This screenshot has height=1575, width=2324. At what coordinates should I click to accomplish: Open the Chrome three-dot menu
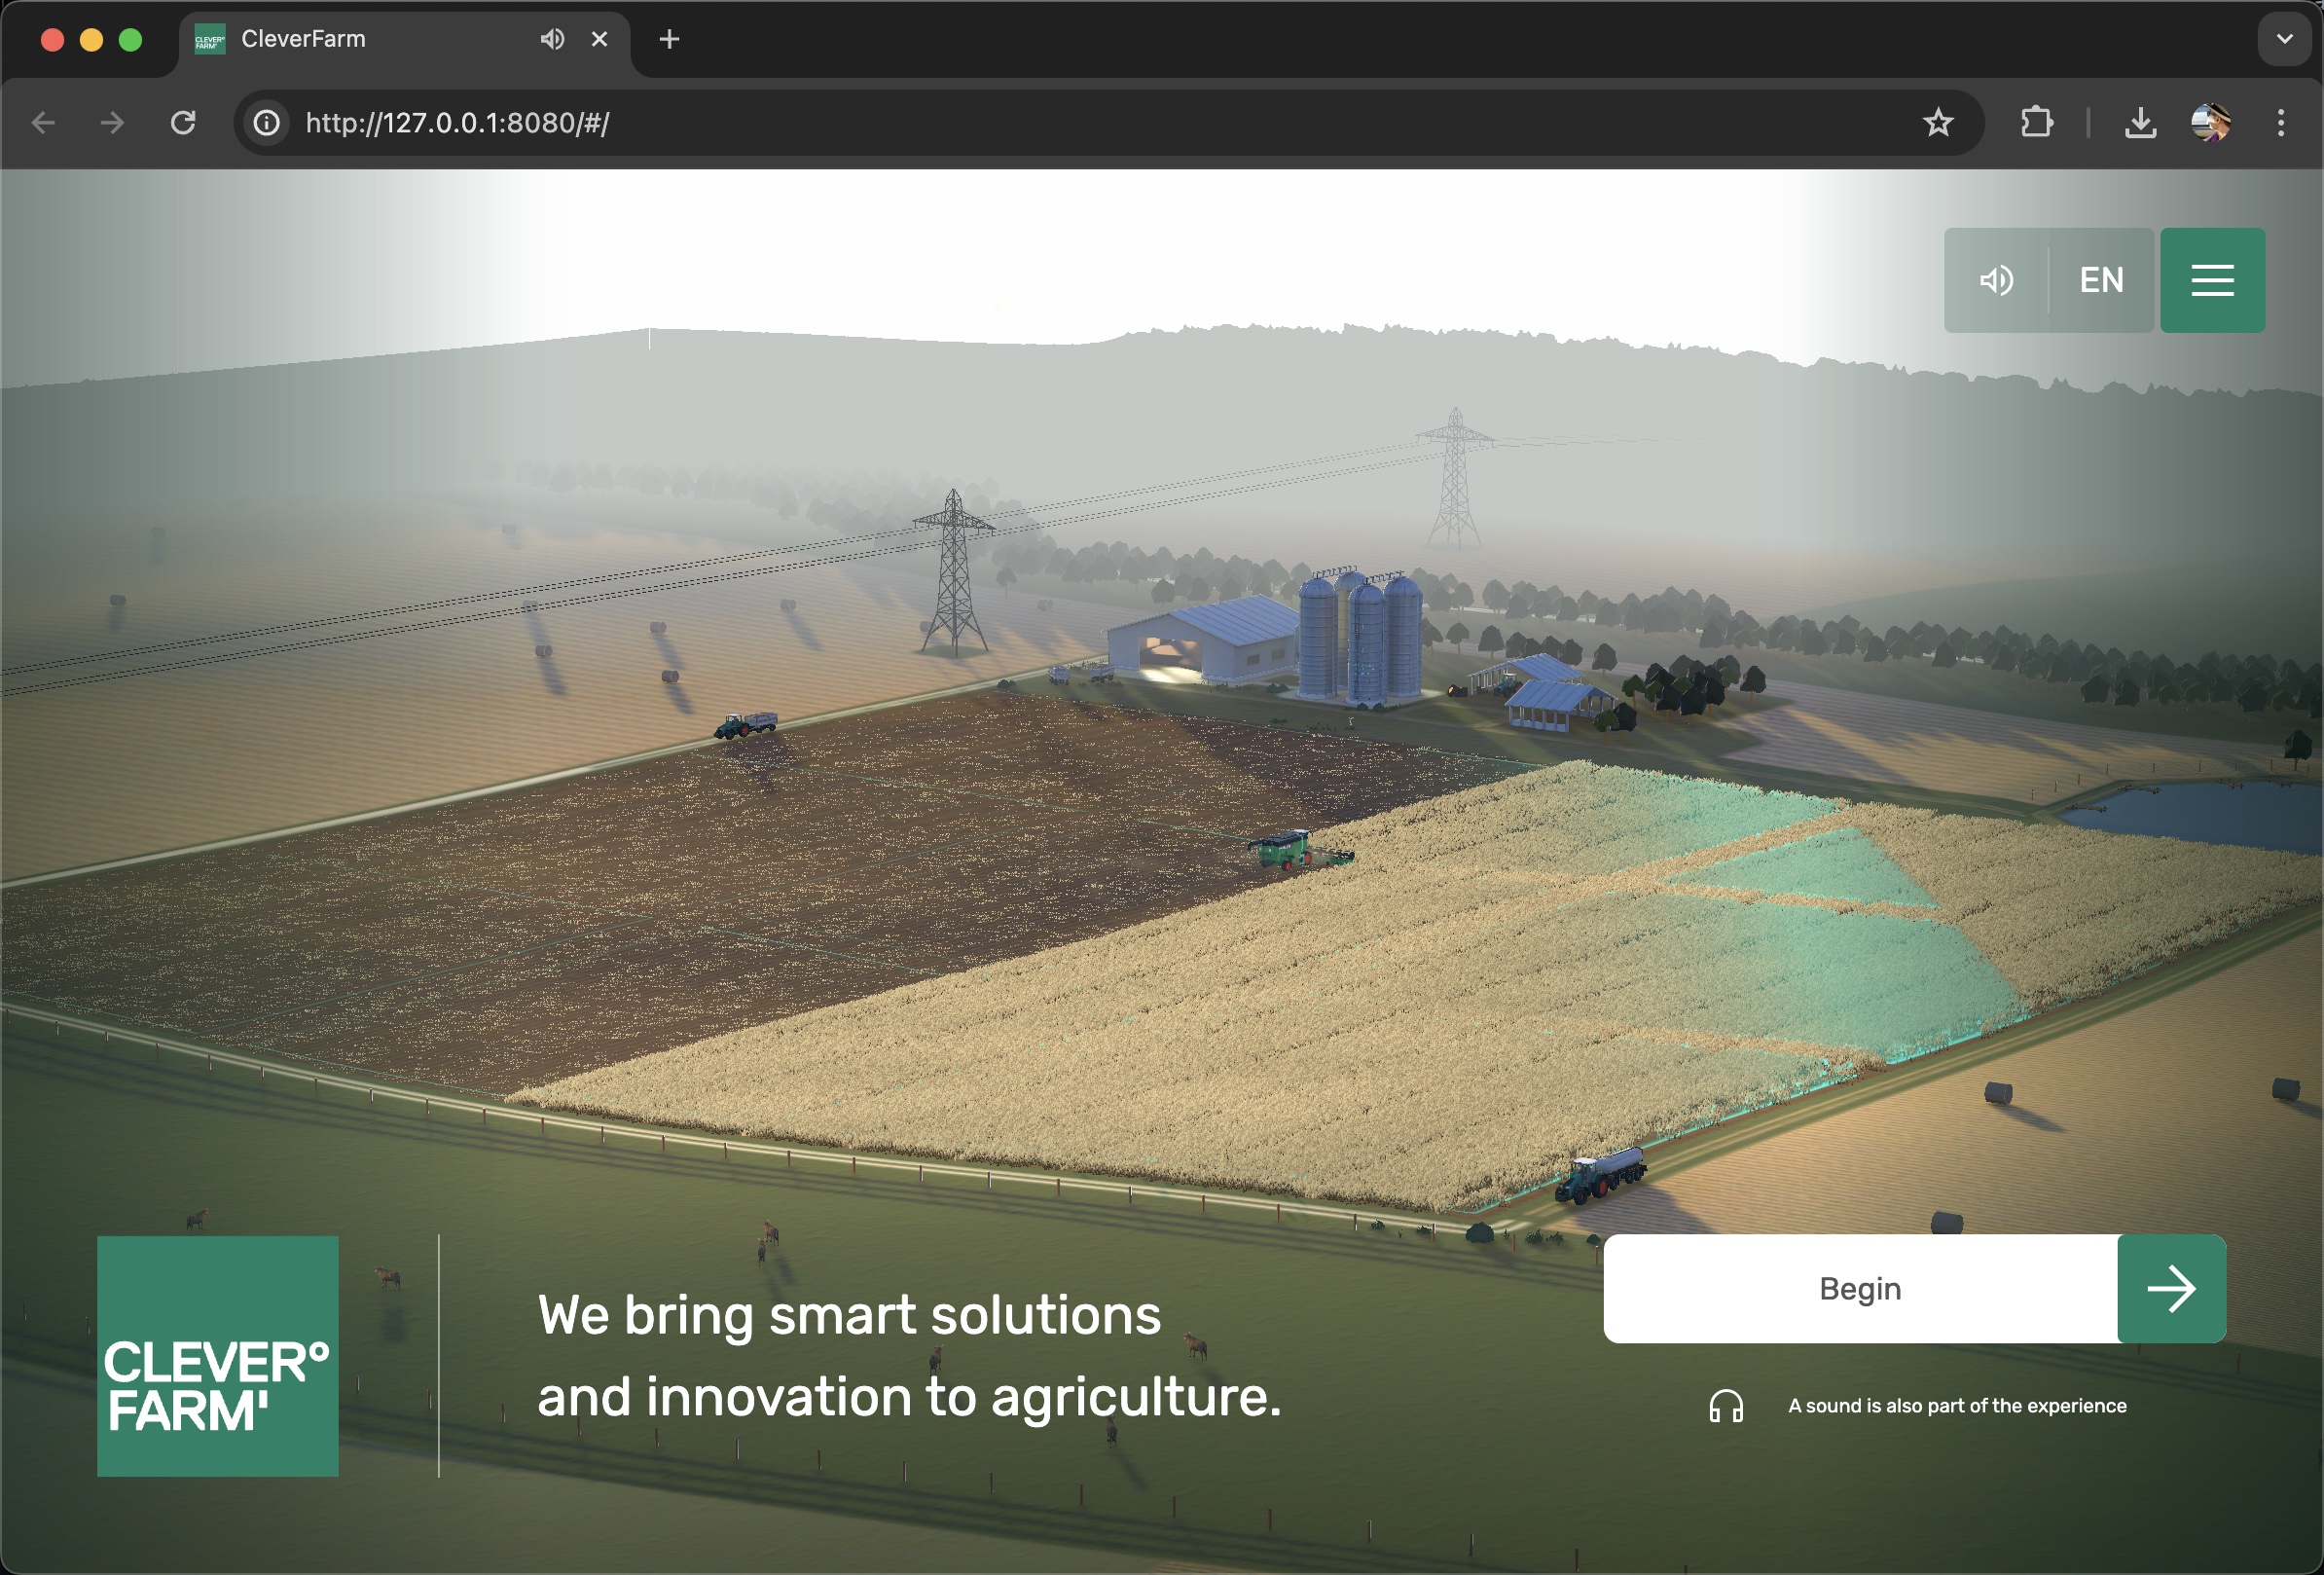tap(2280, 123)
